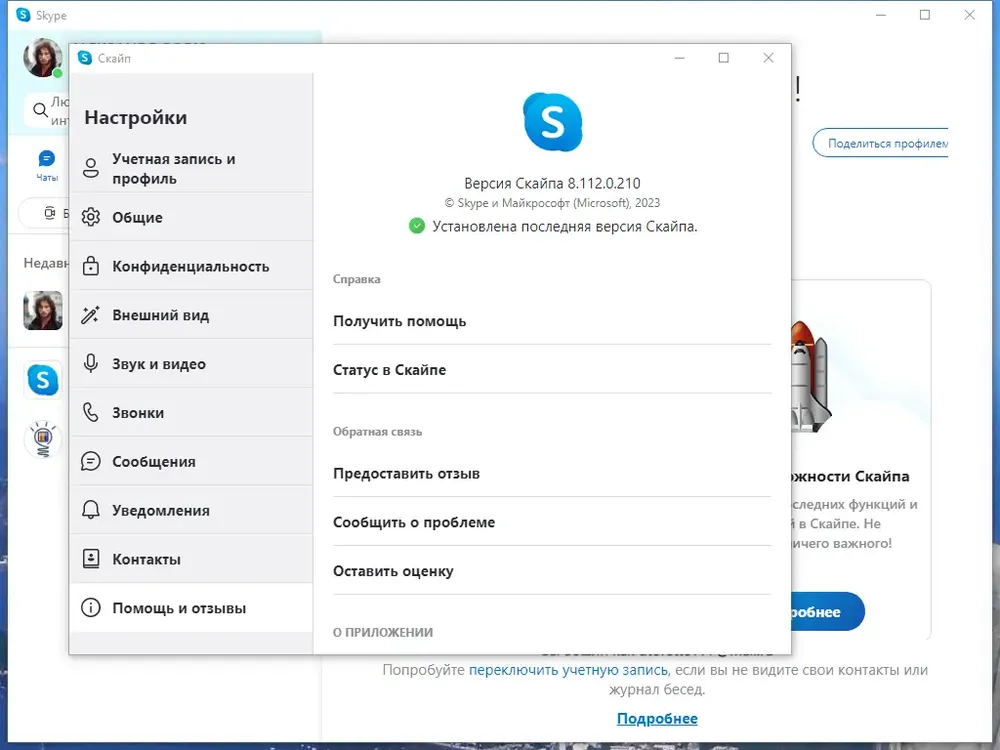The height and width of the screenshot is (750, 1000).
Task: Click the green checkmark update status icon
Action: click(416, 226)
